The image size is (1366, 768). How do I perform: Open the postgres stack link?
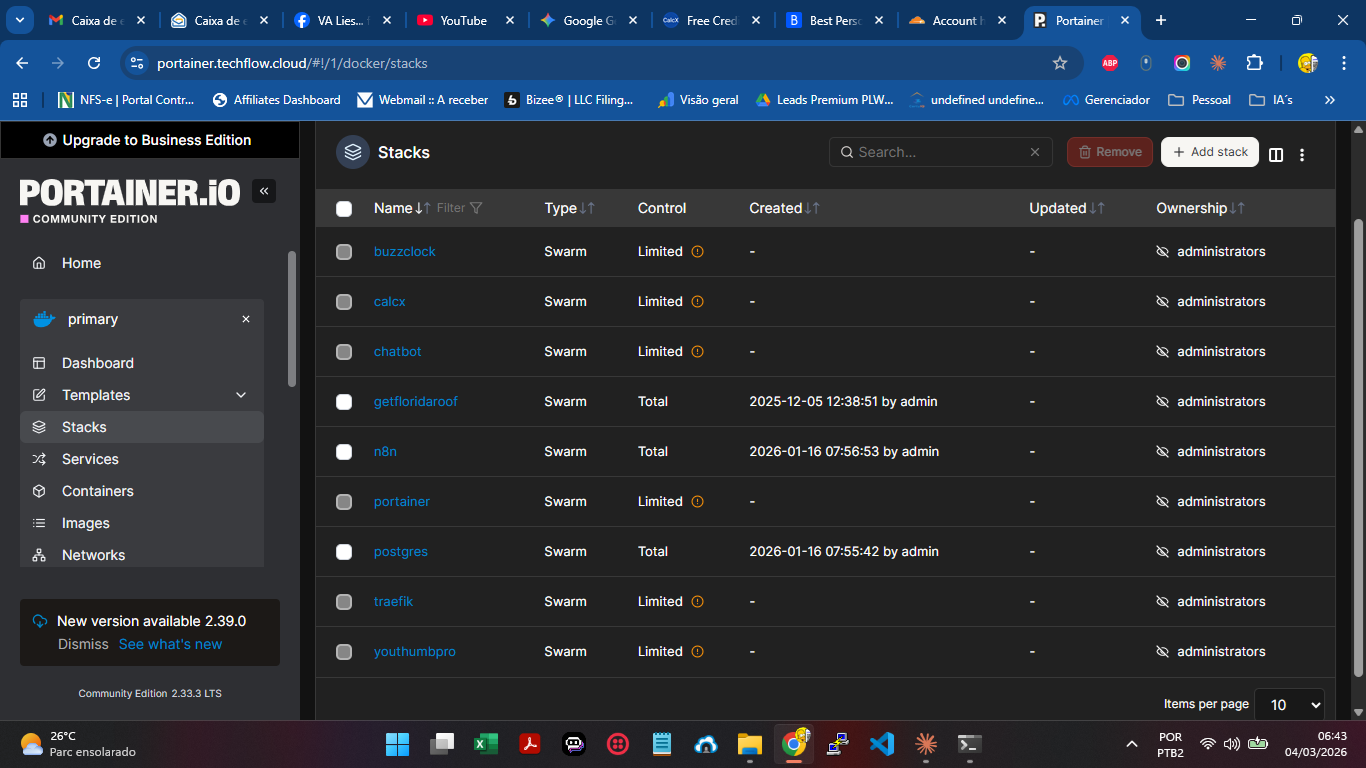pyautogui.click(x=400, y=552)
